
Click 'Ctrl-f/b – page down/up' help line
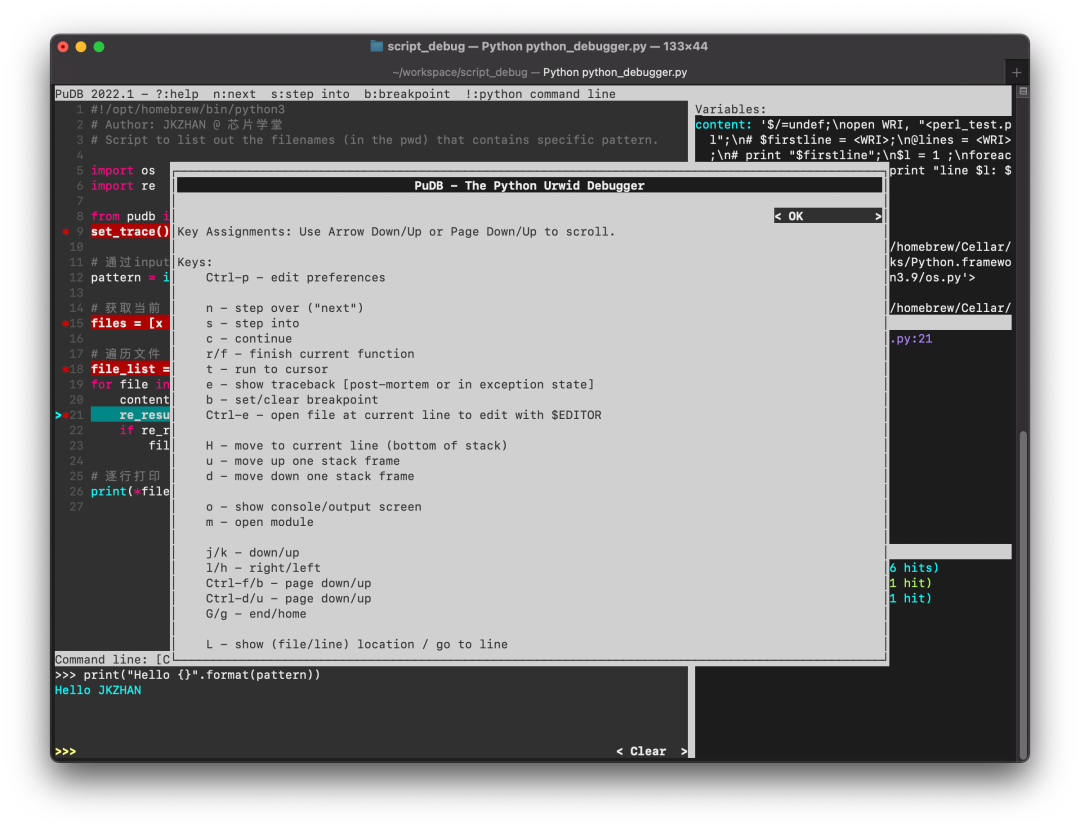288,583
